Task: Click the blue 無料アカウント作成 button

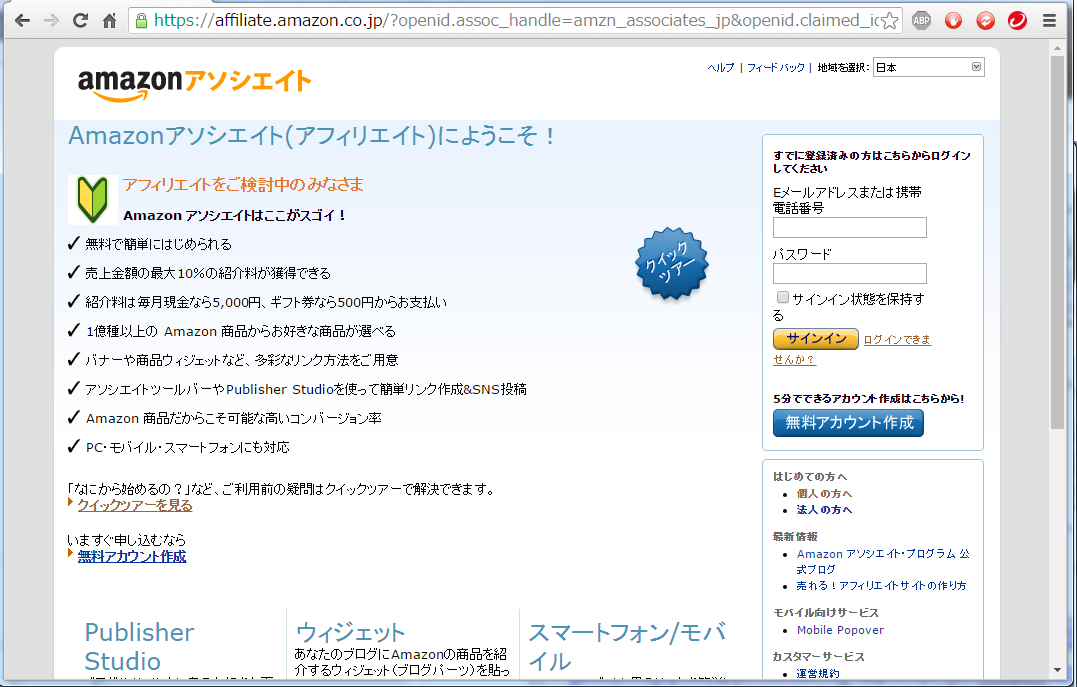Action: pos(848,423)
